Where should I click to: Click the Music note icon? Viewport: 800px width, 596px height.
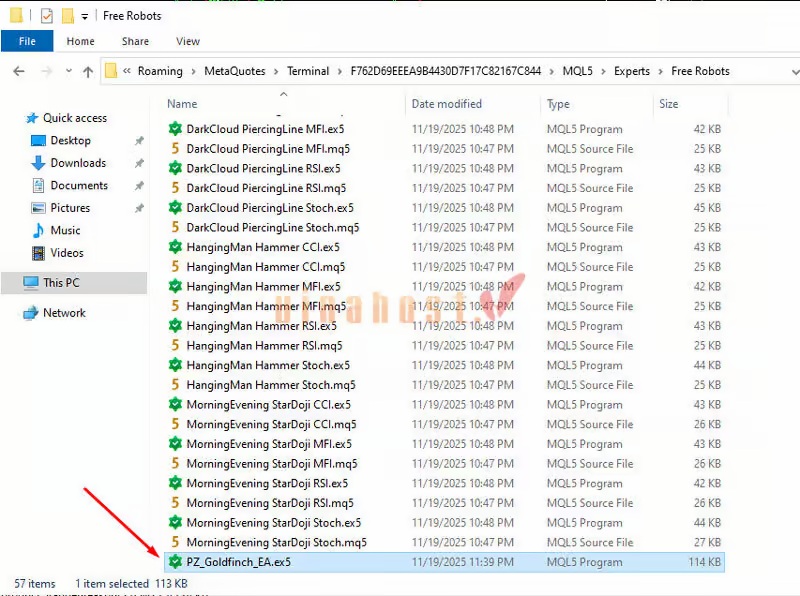pos(38,230)
